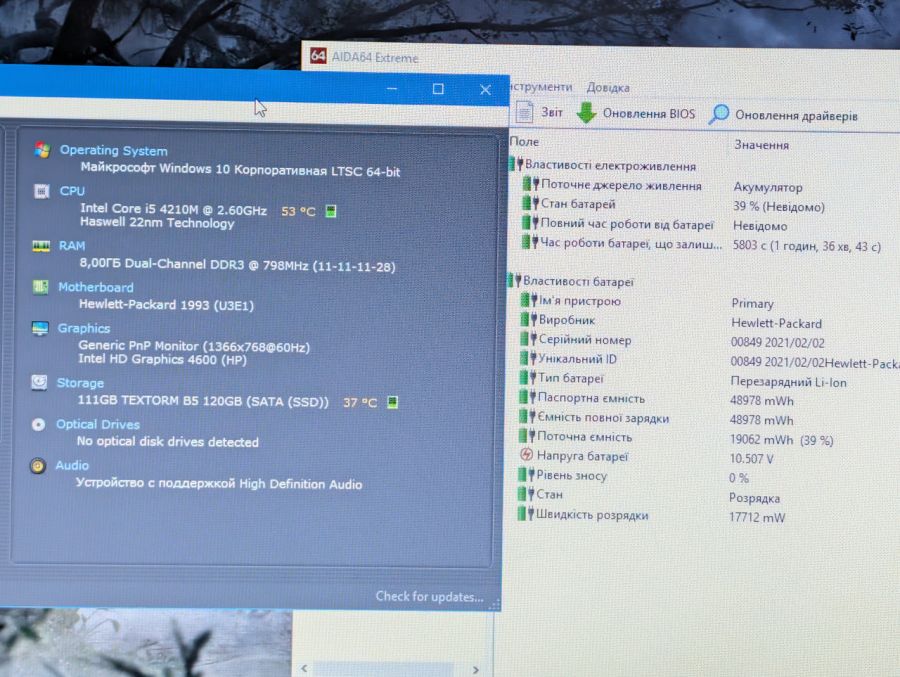
Task: Click the Audio speaker icon
Action: (37, 466)
